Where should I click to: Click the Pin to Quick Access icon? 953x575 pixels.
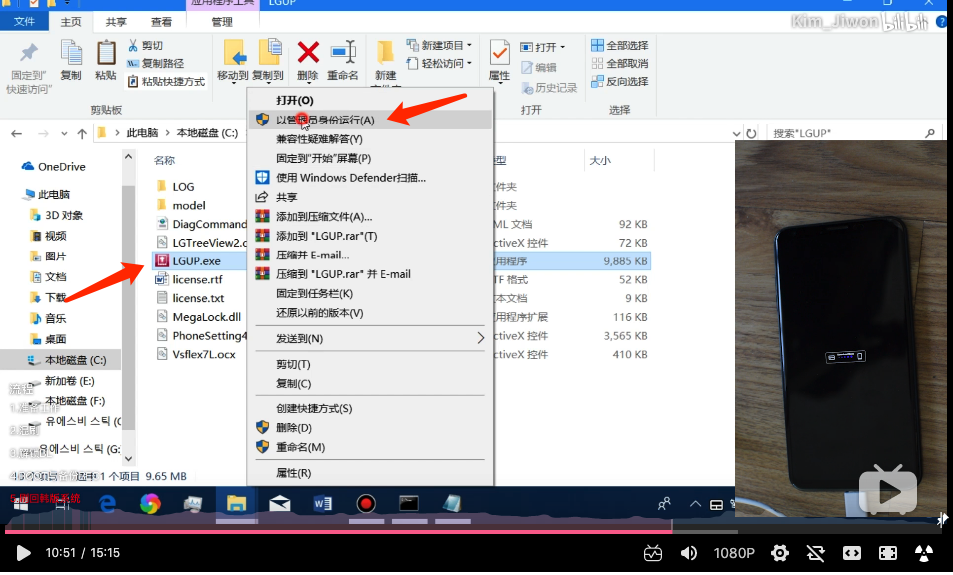[29, 53]
